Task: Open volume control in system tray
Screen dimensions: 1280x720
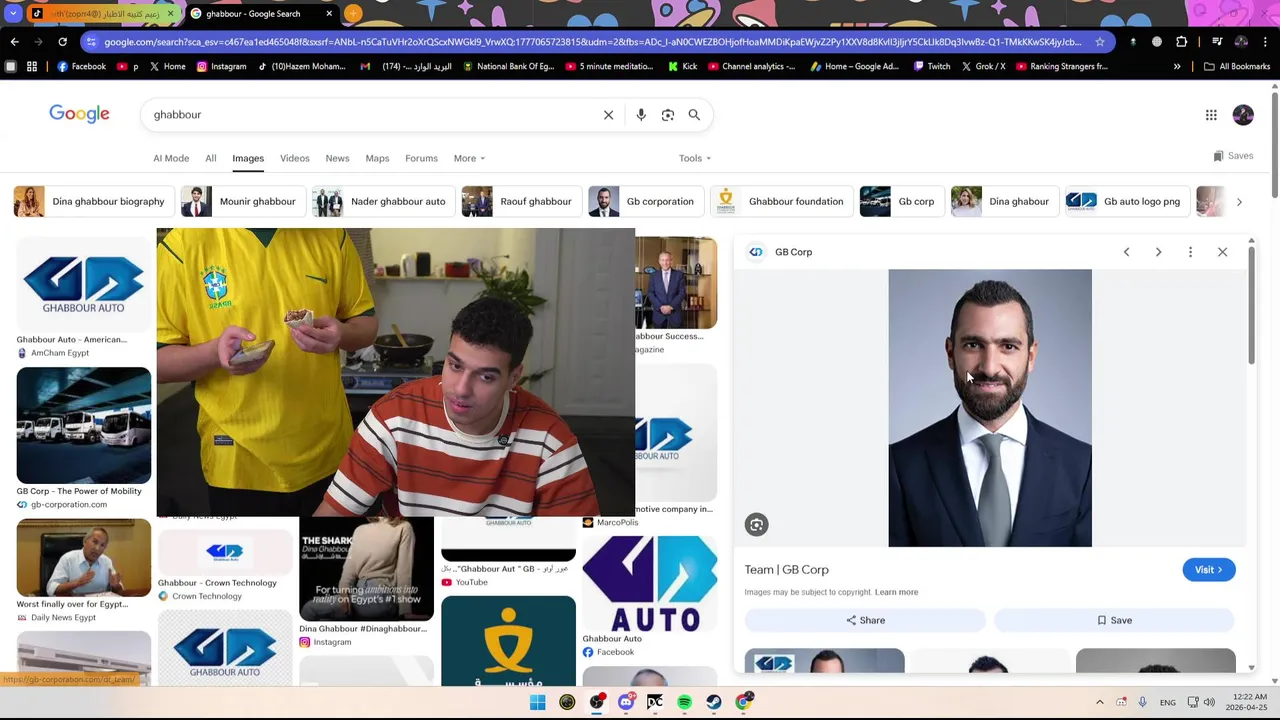Action: click(1209, 703)
